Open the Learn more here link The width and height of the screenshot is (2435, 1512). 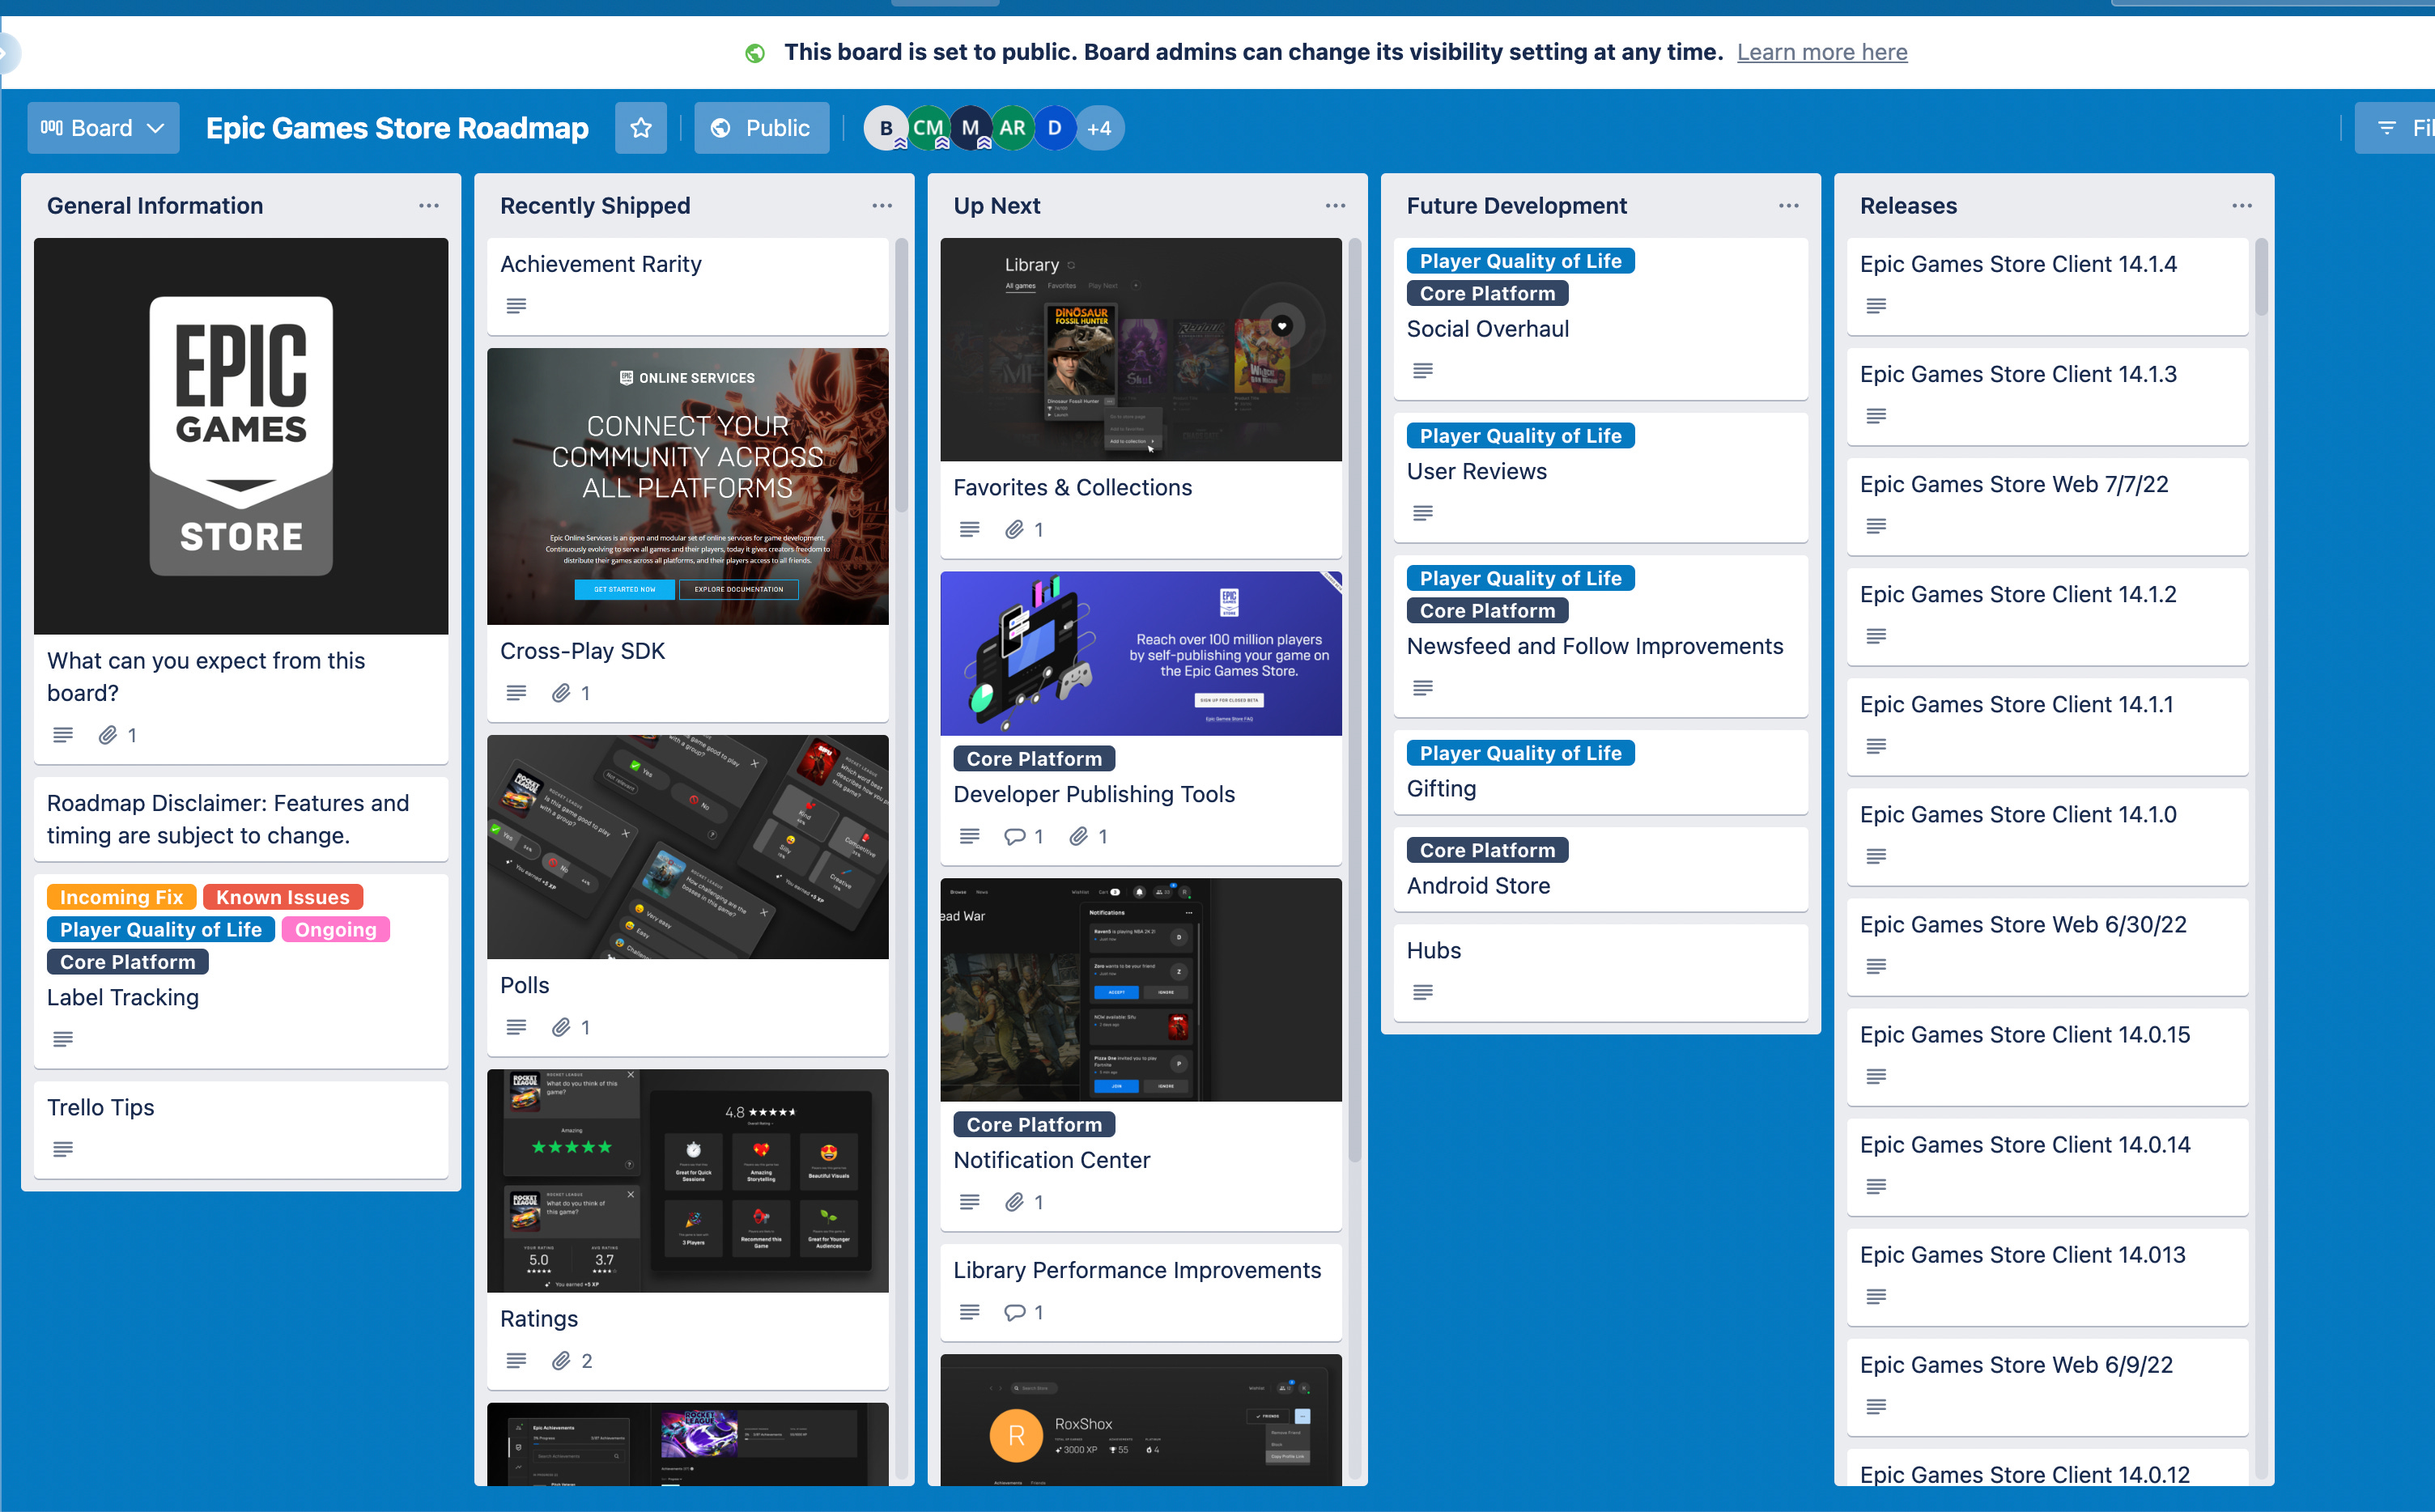coord(1821,52)
